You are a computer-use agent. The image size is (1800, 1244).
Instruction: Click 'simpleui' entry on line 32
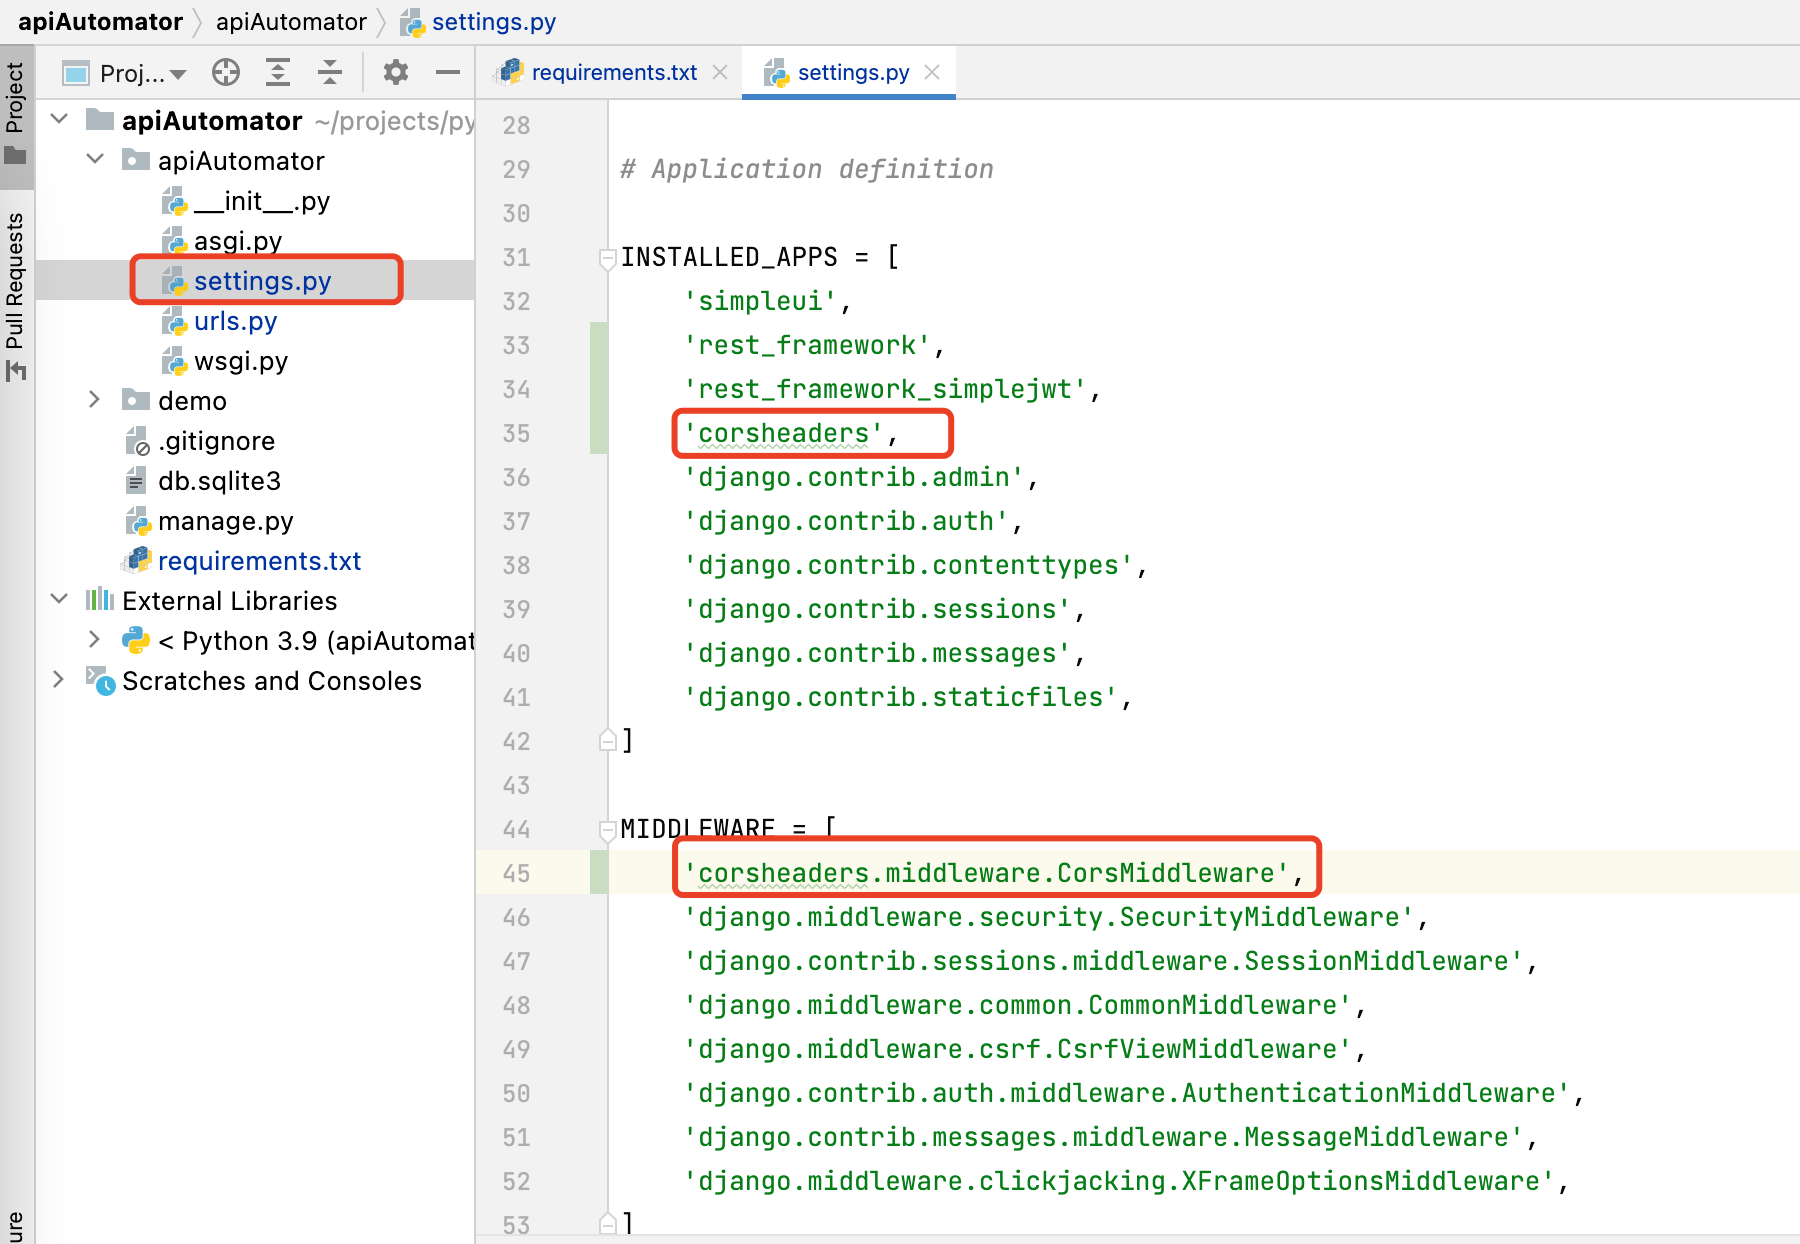[x=760, y=301]
